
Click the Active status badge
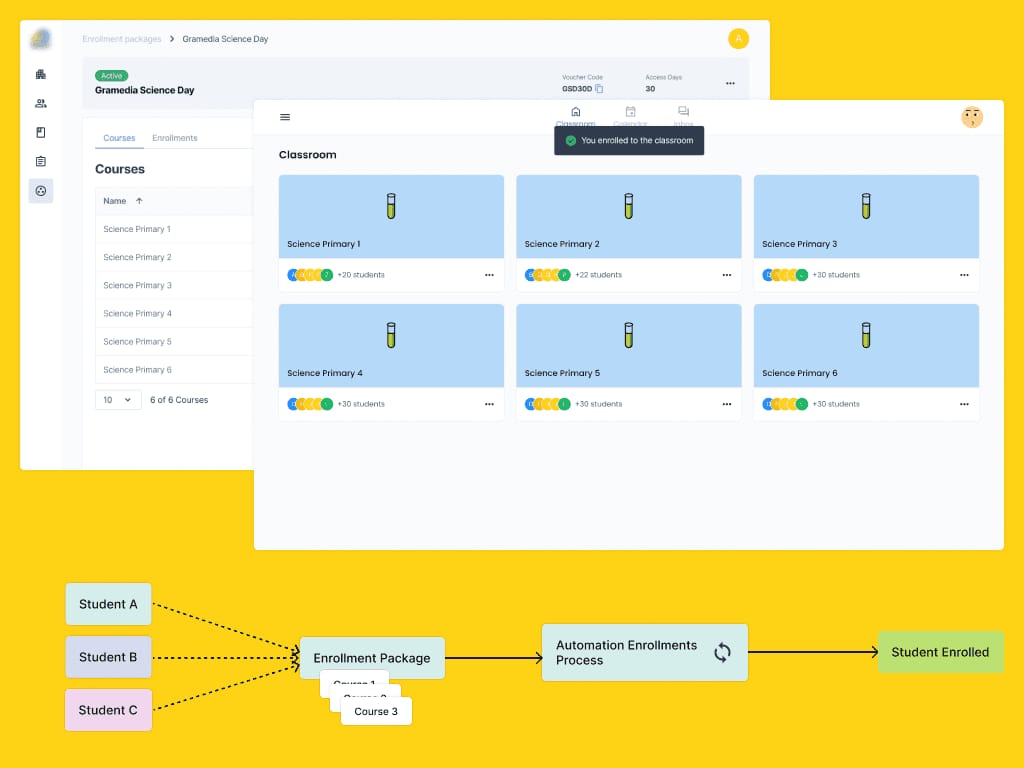pos(111,76)
